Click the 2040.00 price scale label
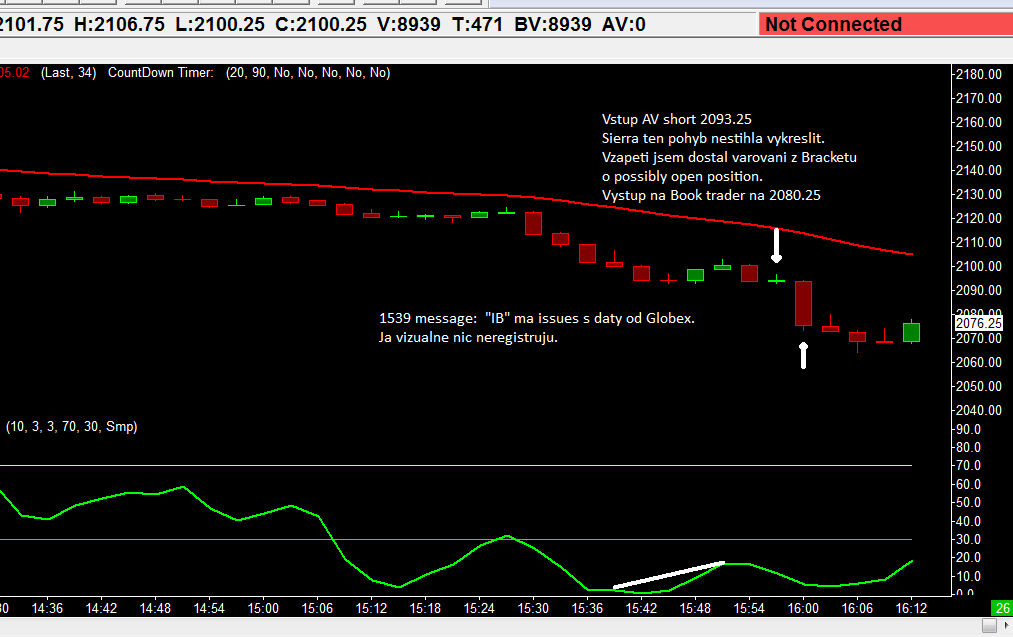The height and width of the screenshot is (637, 1013). [x=979, y=410]
